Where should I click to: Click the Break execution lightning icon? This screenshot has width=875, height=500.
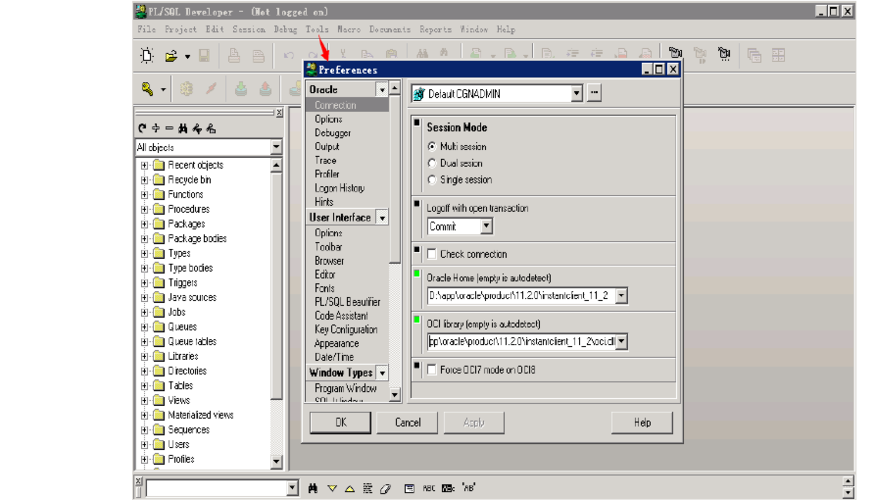[211, 89]
